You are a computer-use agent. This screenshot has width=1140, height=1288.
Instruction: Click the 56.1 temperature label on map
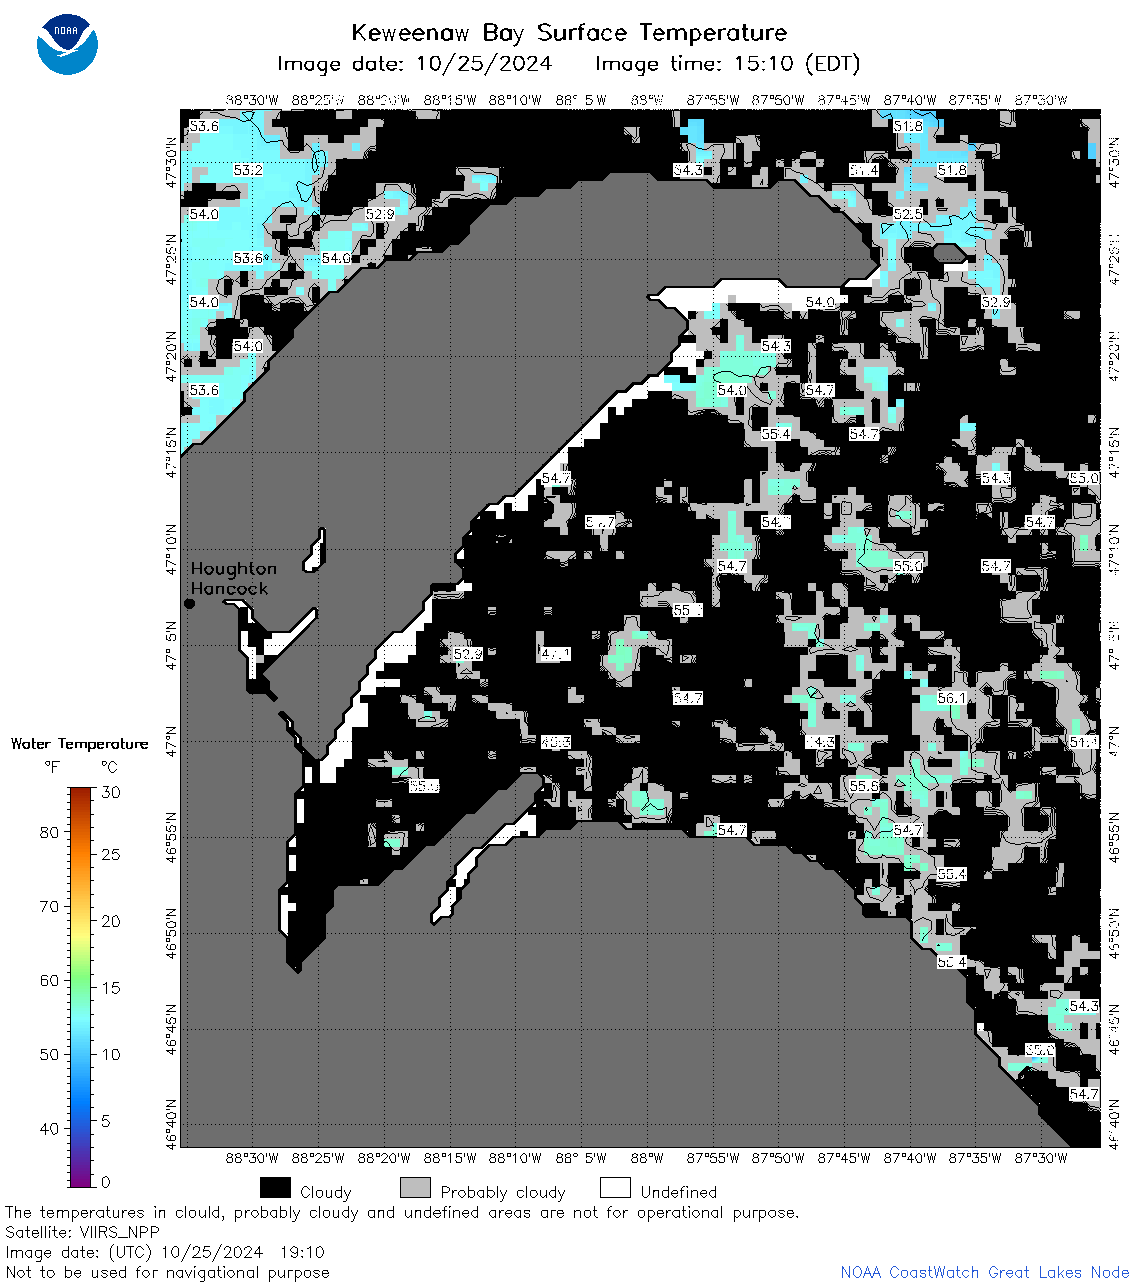[x=952, y=698]
